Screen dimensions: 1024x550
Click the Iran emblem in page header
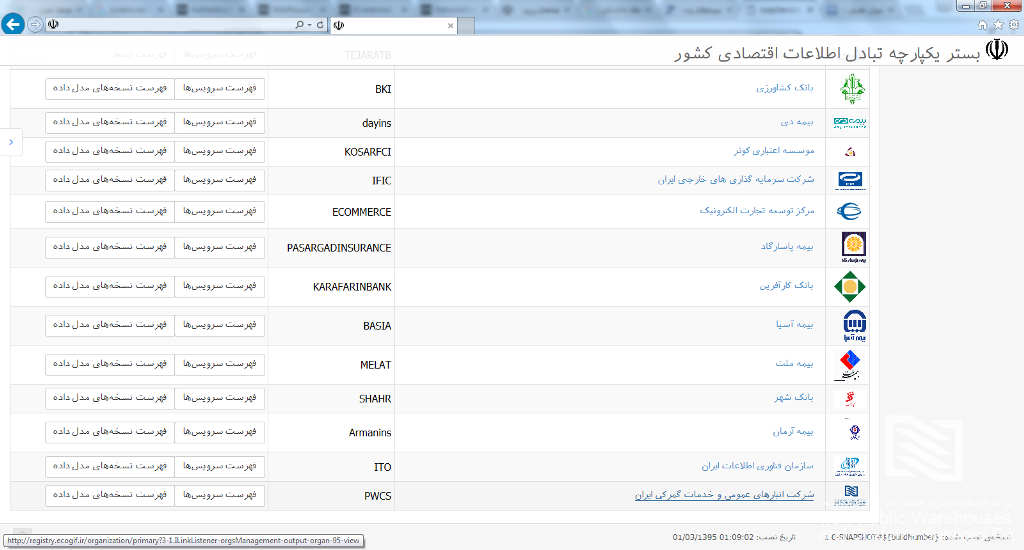coord(997,50)
